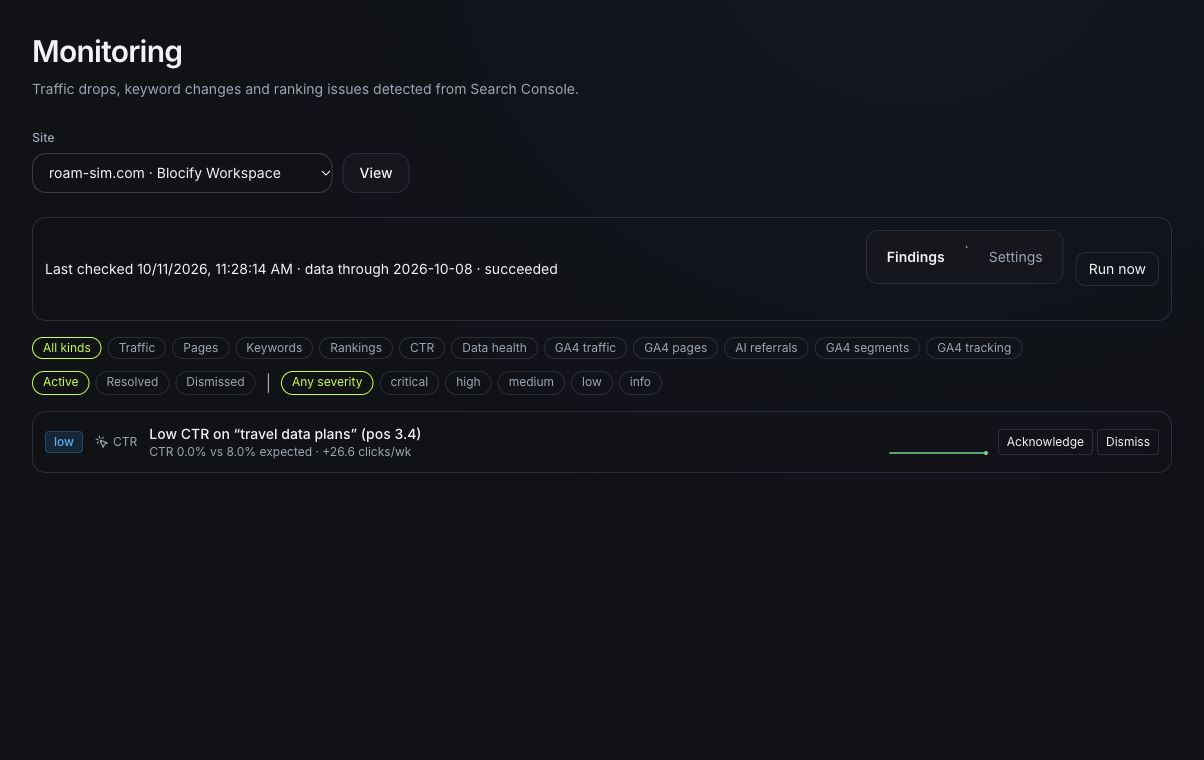Show Active findings

coord(61,382)
